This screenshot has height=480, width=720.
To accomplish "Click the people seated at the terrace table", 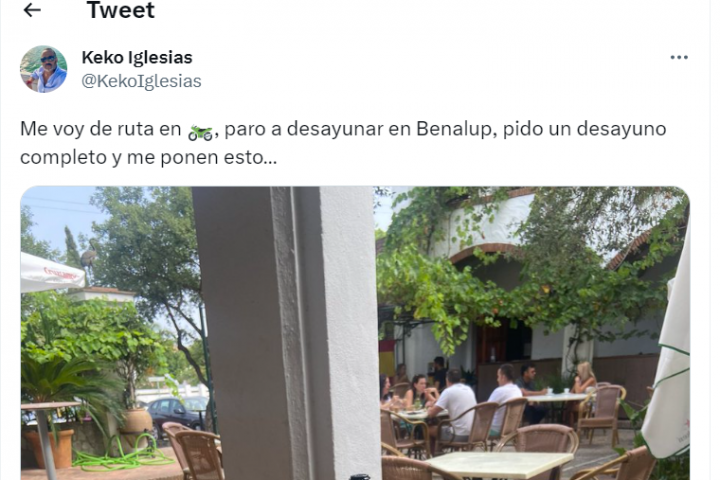I will tap(487, 397).
